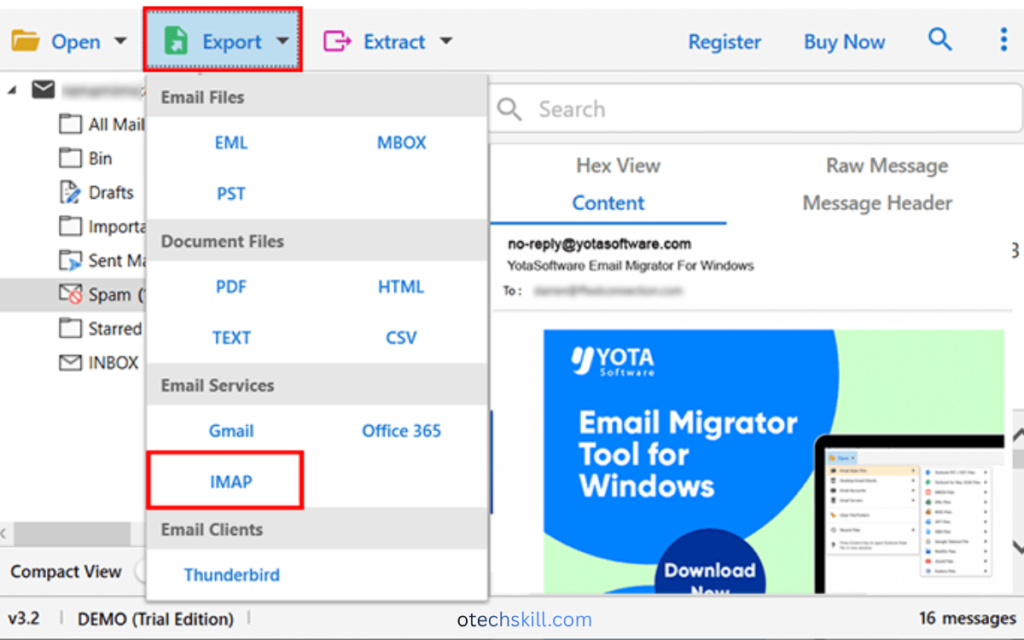Choose EML export format
The width and height of the screenshot is (1024, 640).
coord(231,142)
